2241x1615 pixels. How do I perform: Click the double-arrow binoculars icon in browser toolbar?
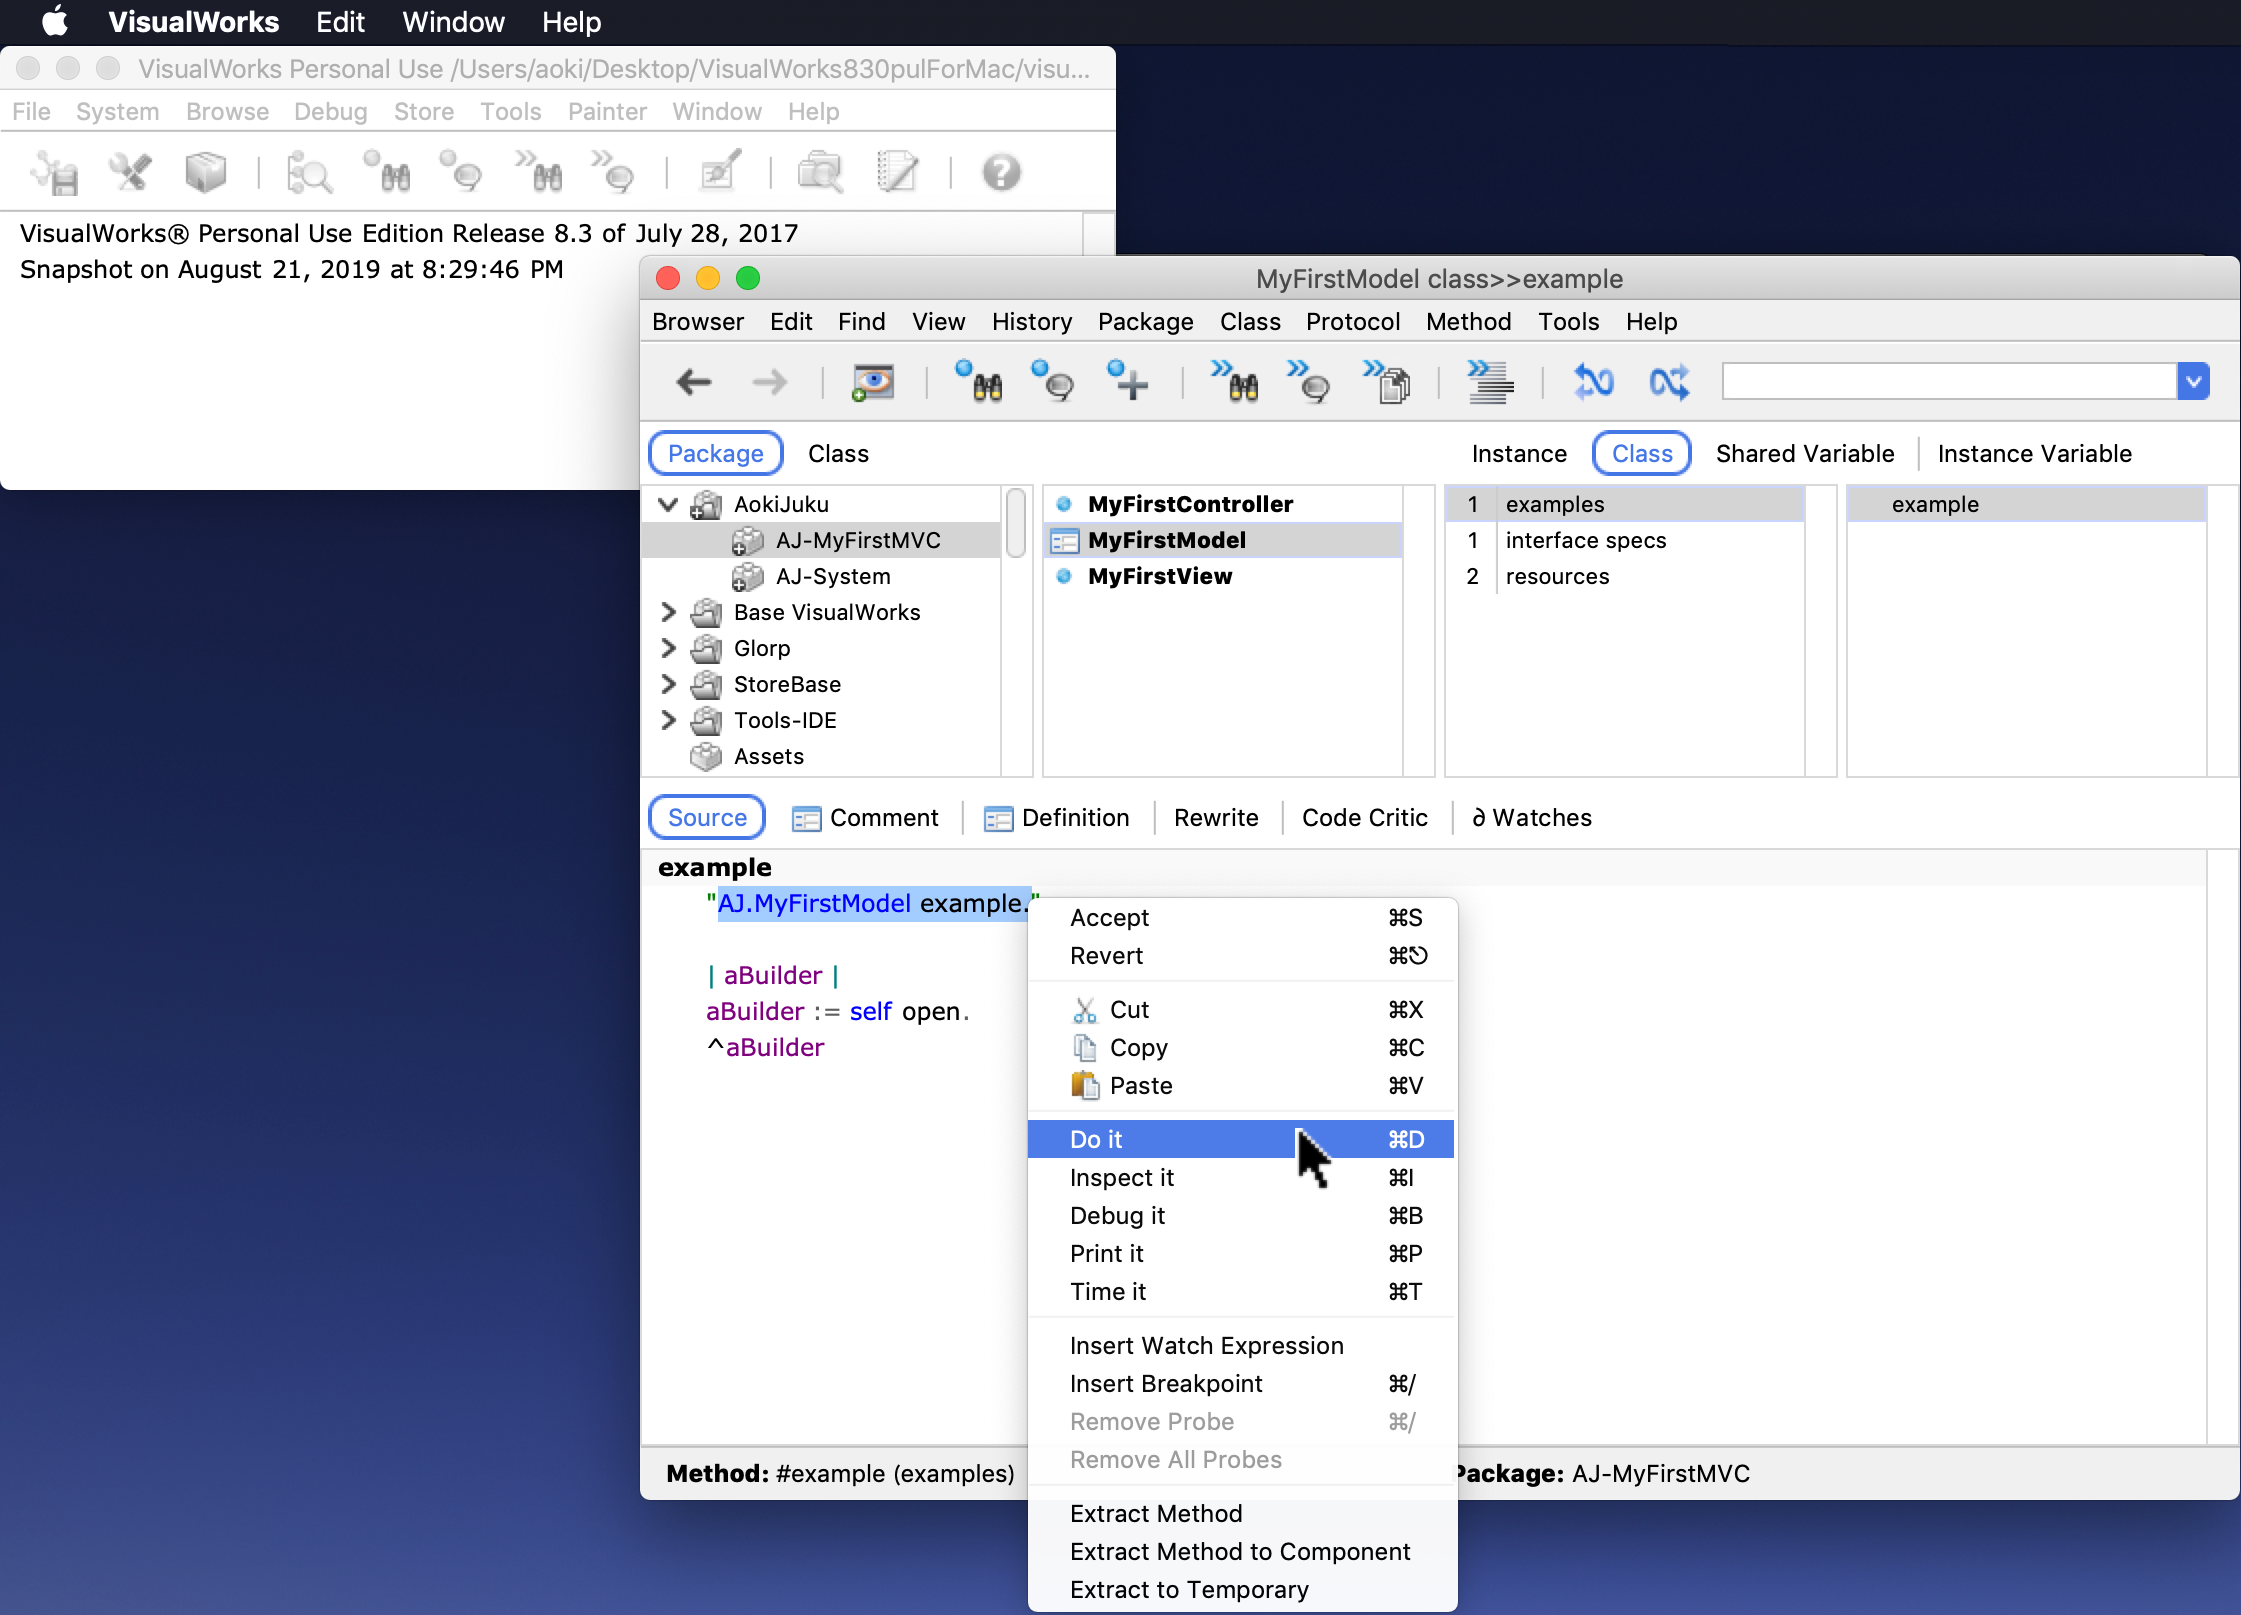tap(1235, 382)
